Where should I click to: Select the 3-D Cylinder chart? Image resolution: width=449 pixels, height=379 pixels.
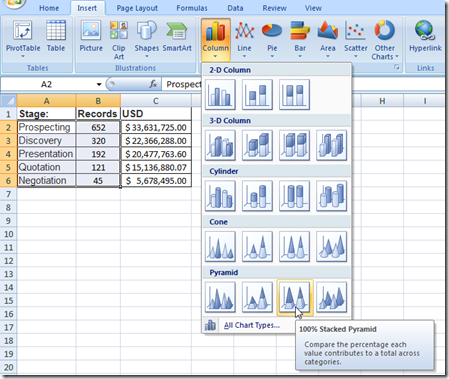[331, 196]
